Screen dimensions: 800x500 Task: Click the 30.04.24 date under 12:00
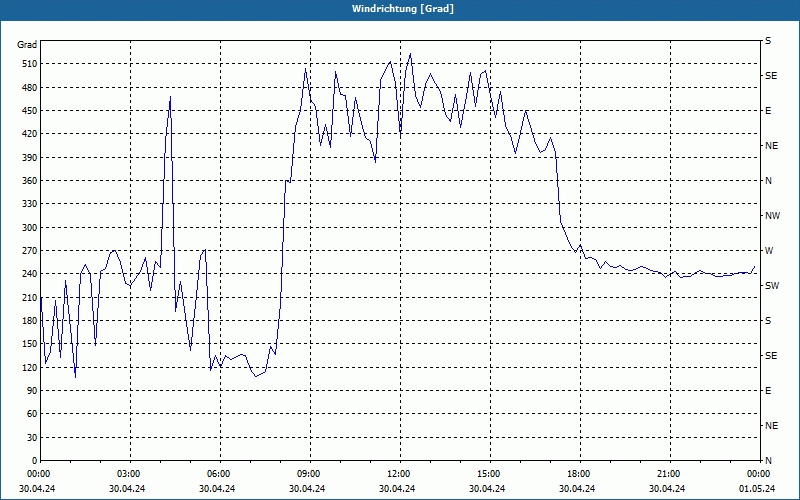pos(397,489)
